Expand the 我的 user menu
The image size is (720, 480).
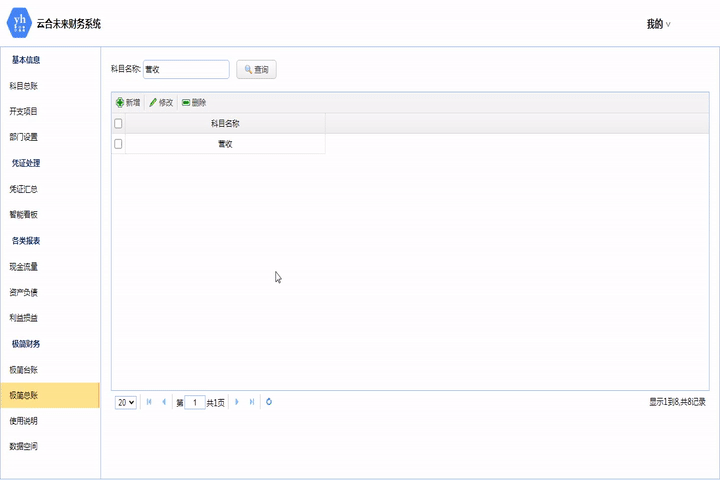[x=658, y=24]
